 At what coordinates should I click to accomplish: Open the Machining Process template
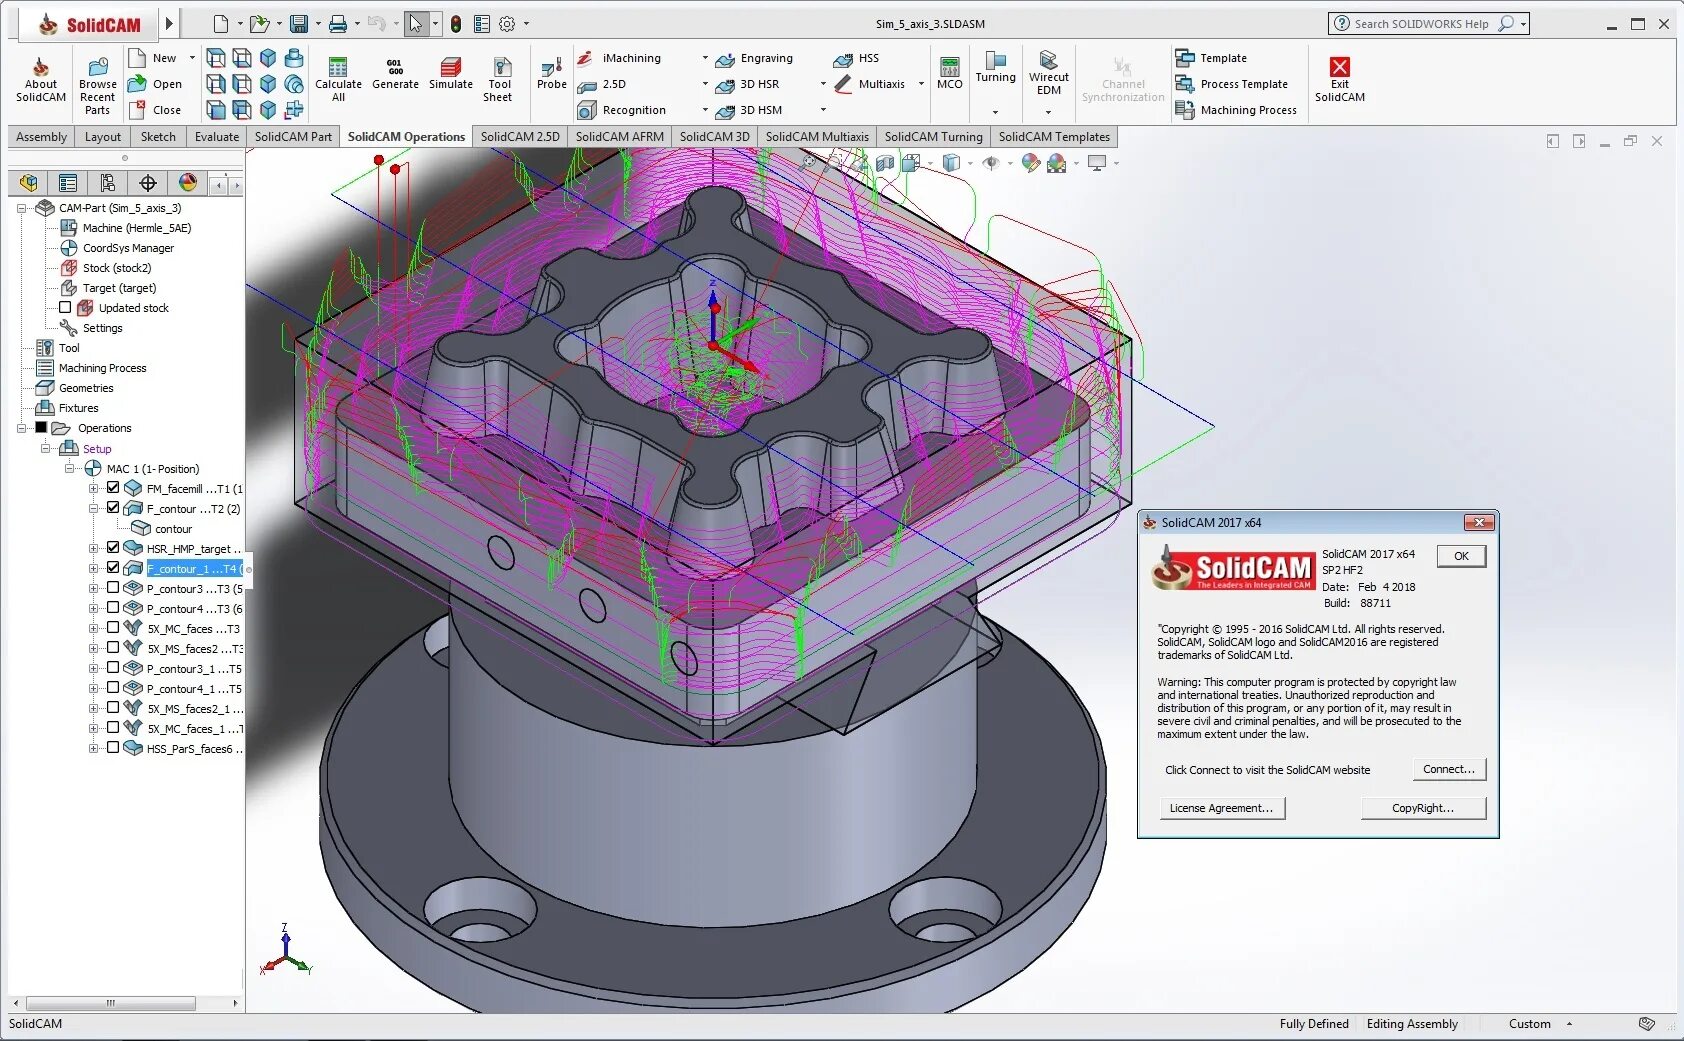[x=1236, y=111]
